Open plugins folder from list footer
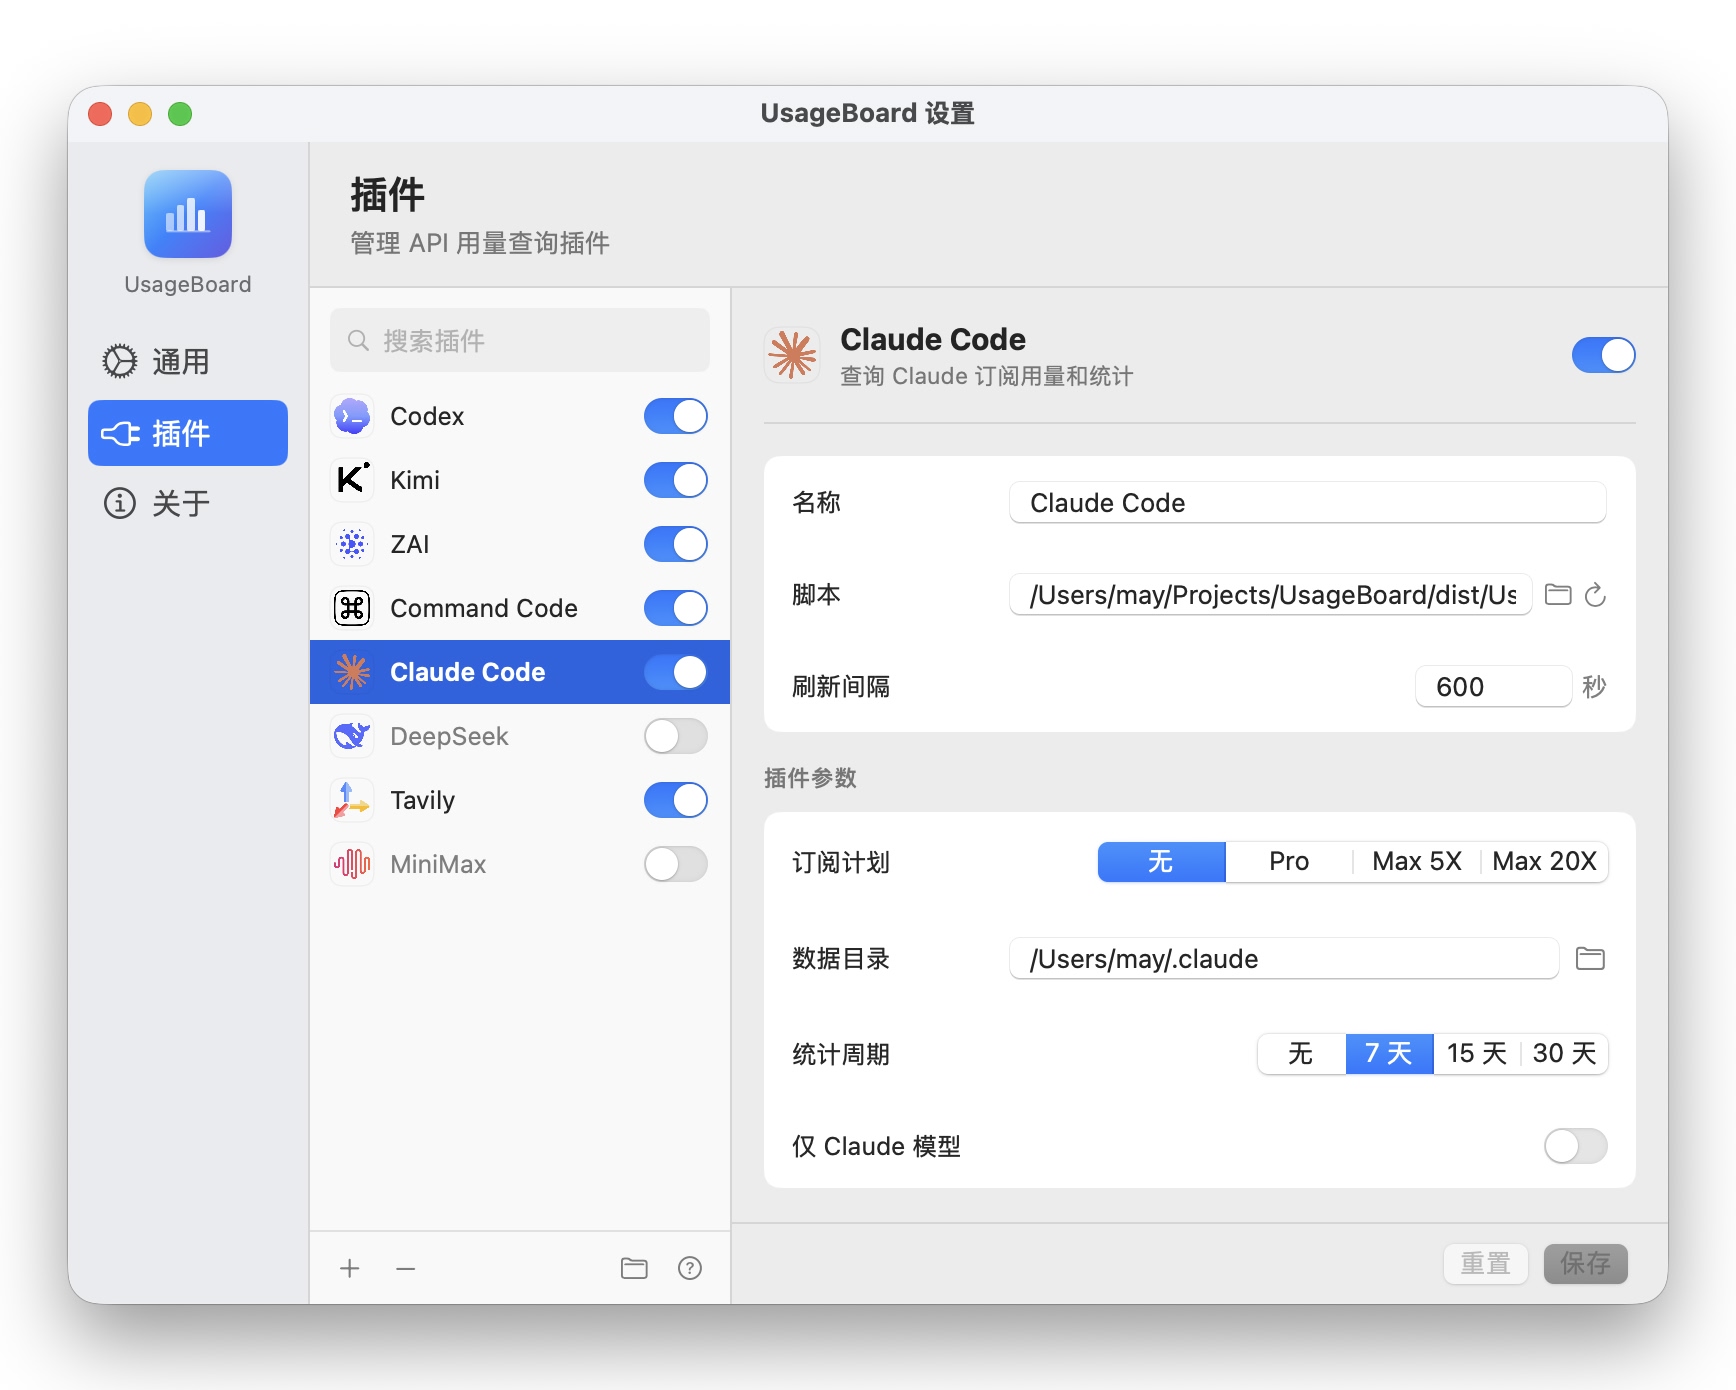This screenshot has height=1390, width=1736. (x=634, y=1269)
